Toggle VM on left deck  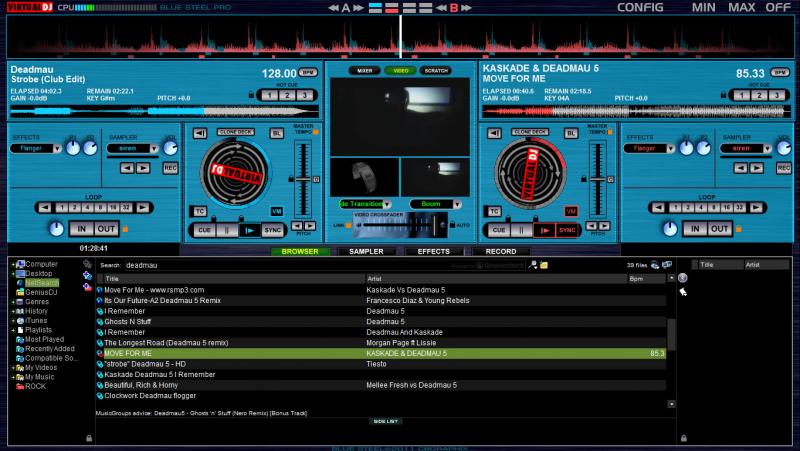point(277,211)
